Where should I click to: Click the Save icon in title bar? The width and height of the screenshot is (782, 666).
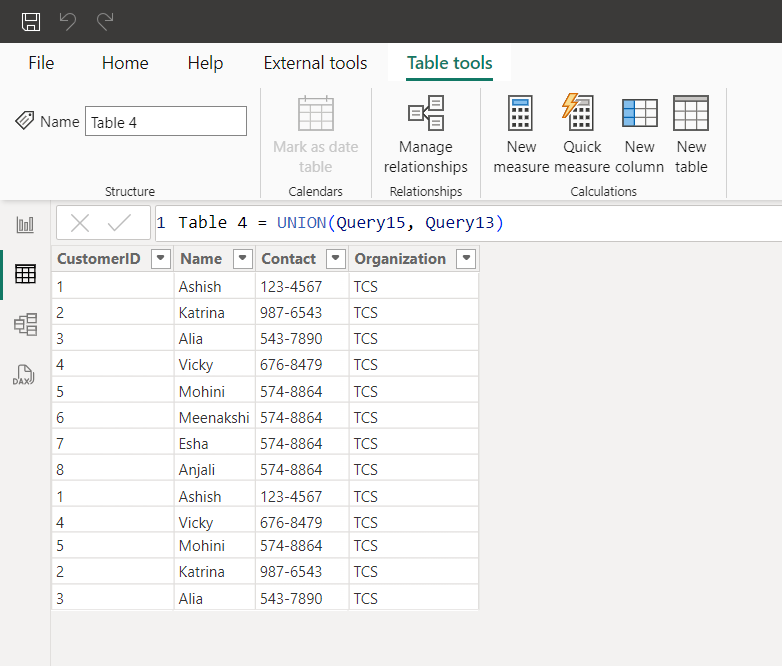click(x=31, y=21)
